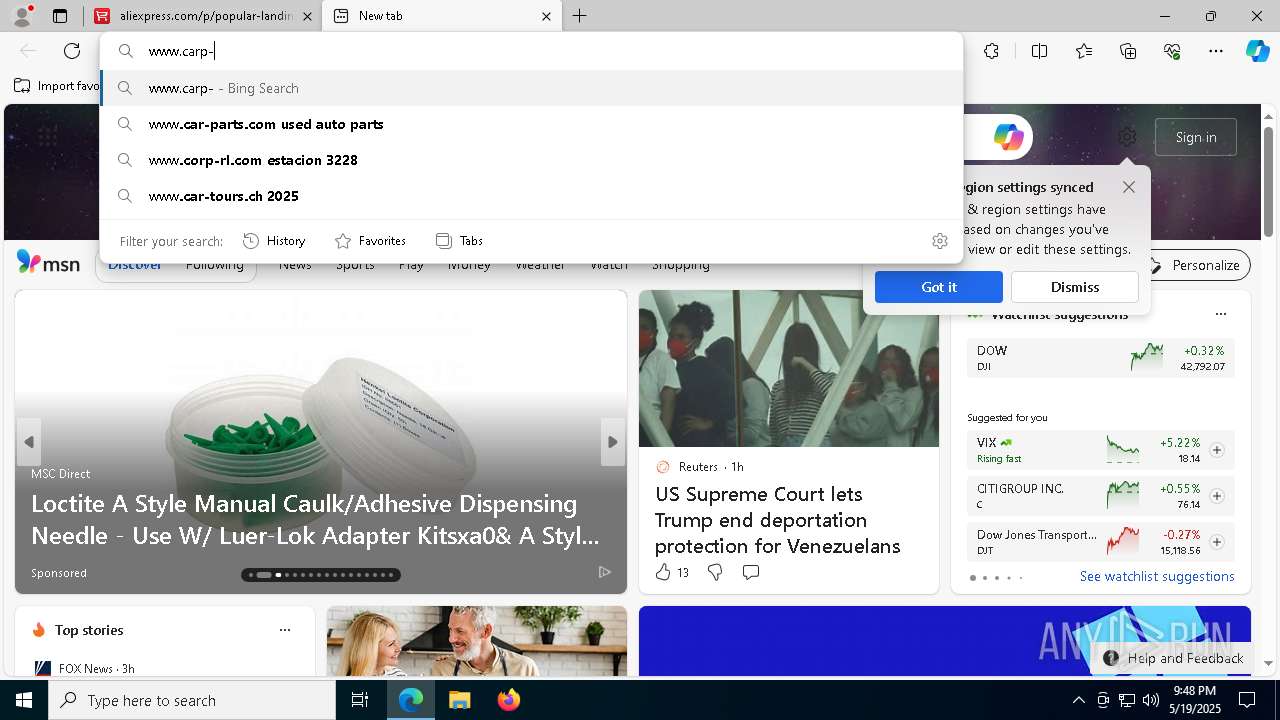Open Firefox from the taskbar
The height and width of the screenshot is (720, 1280).
[x=508, y=700]
